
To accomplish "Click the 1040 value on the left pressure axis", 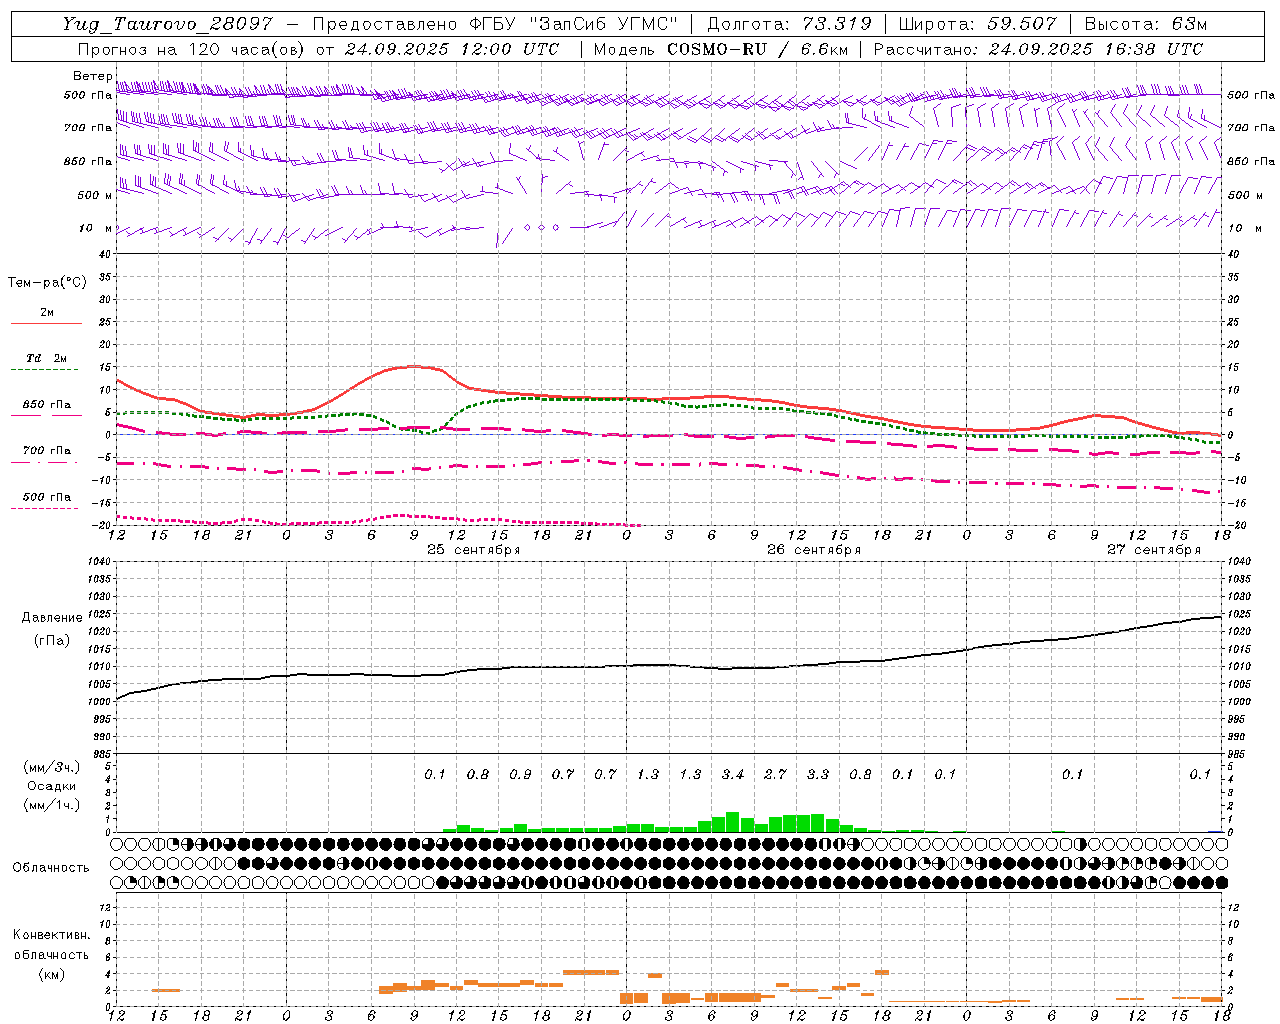I will pyautogui.click(x=99, y=562).
